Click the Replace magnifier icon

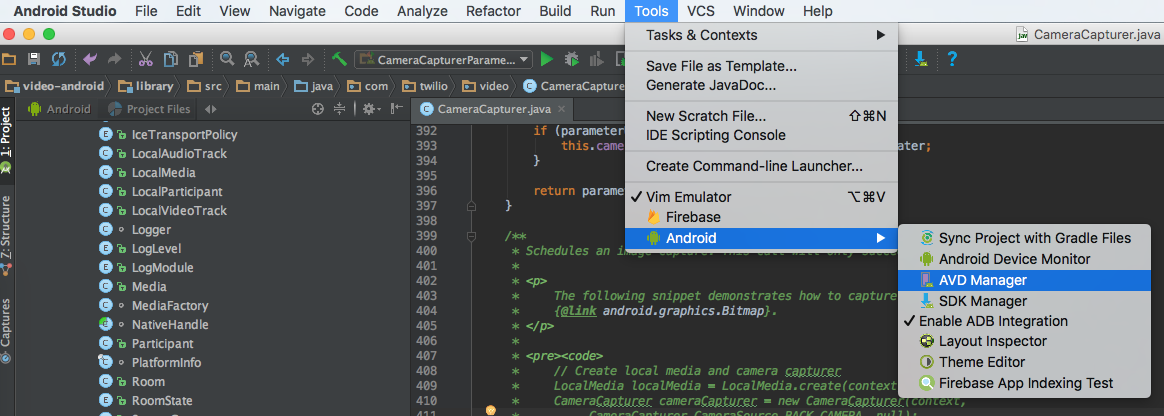click(252, 59)
